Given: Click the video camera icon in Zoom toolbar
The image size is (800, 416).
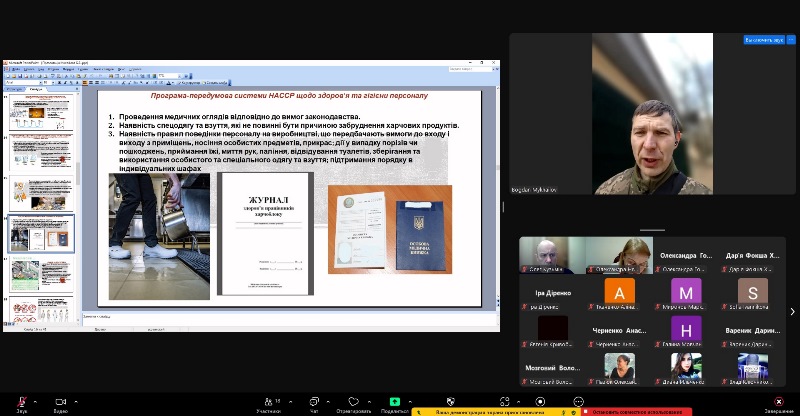Looking at the screenshot, I should coord(60,400).
